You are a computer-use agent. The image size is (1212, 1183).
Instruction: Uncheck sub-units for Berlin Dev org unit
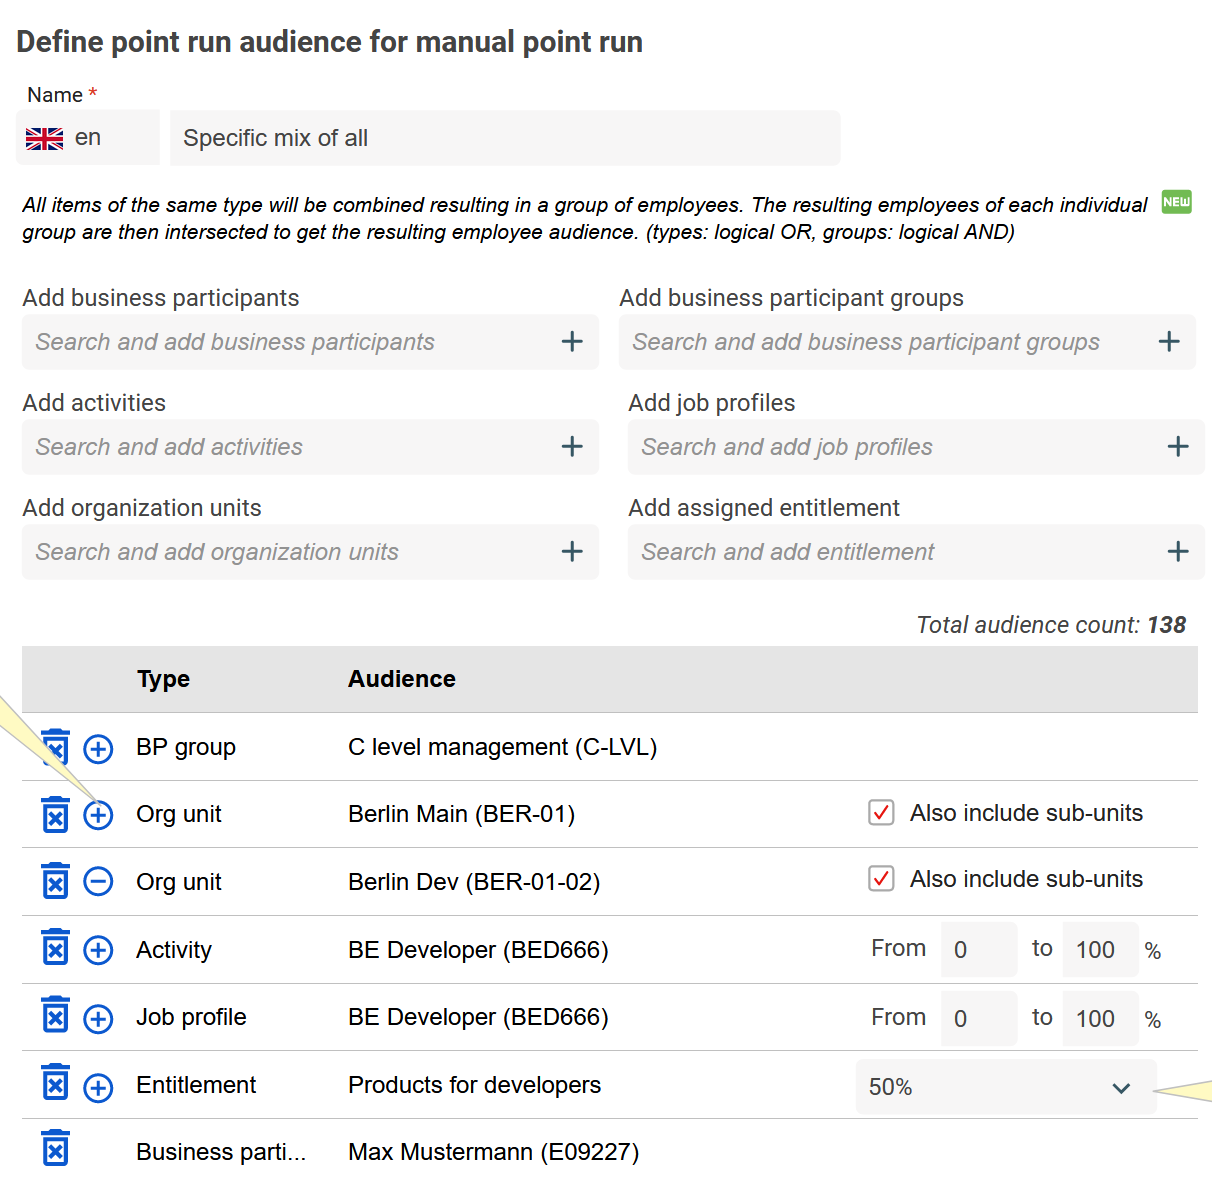pos(881,879)
